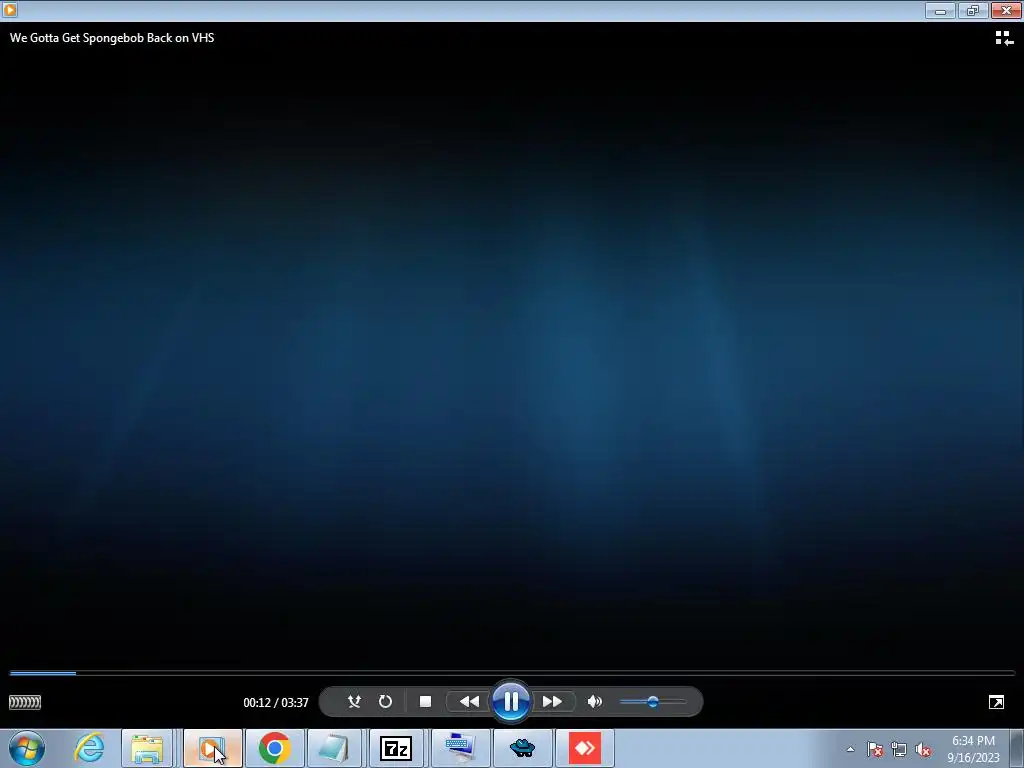Switch to Library view icon
Image resolution: width=1024 pixels, height=768 pixels.
pyautogui.click(x=1004, y=39)
